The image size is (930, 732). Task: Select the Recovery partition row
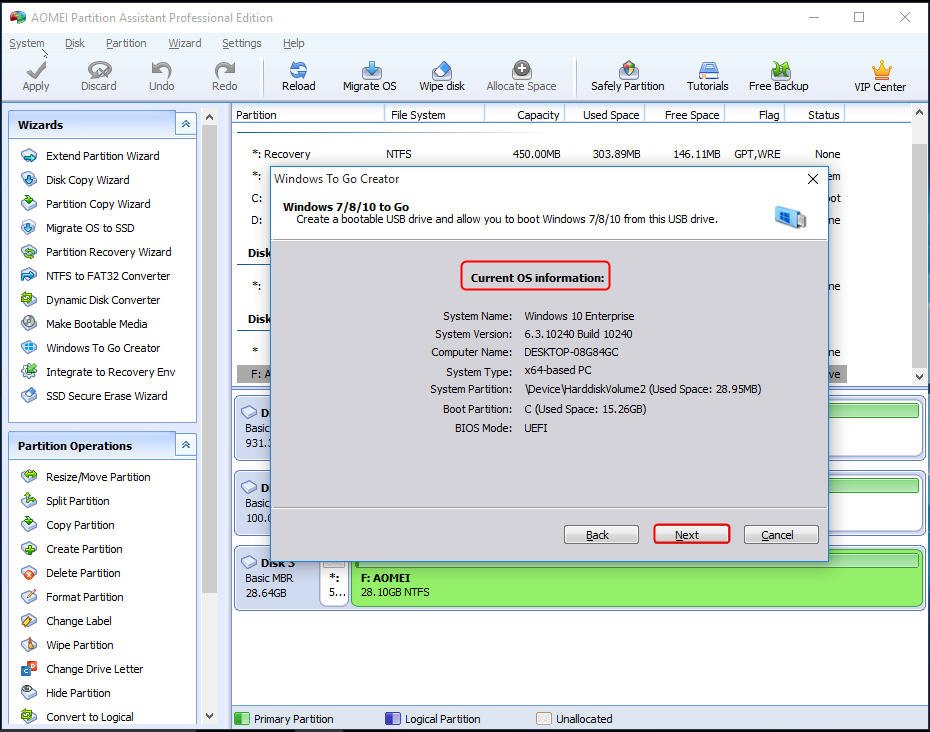pyautogui.click(x=542, y=154)
